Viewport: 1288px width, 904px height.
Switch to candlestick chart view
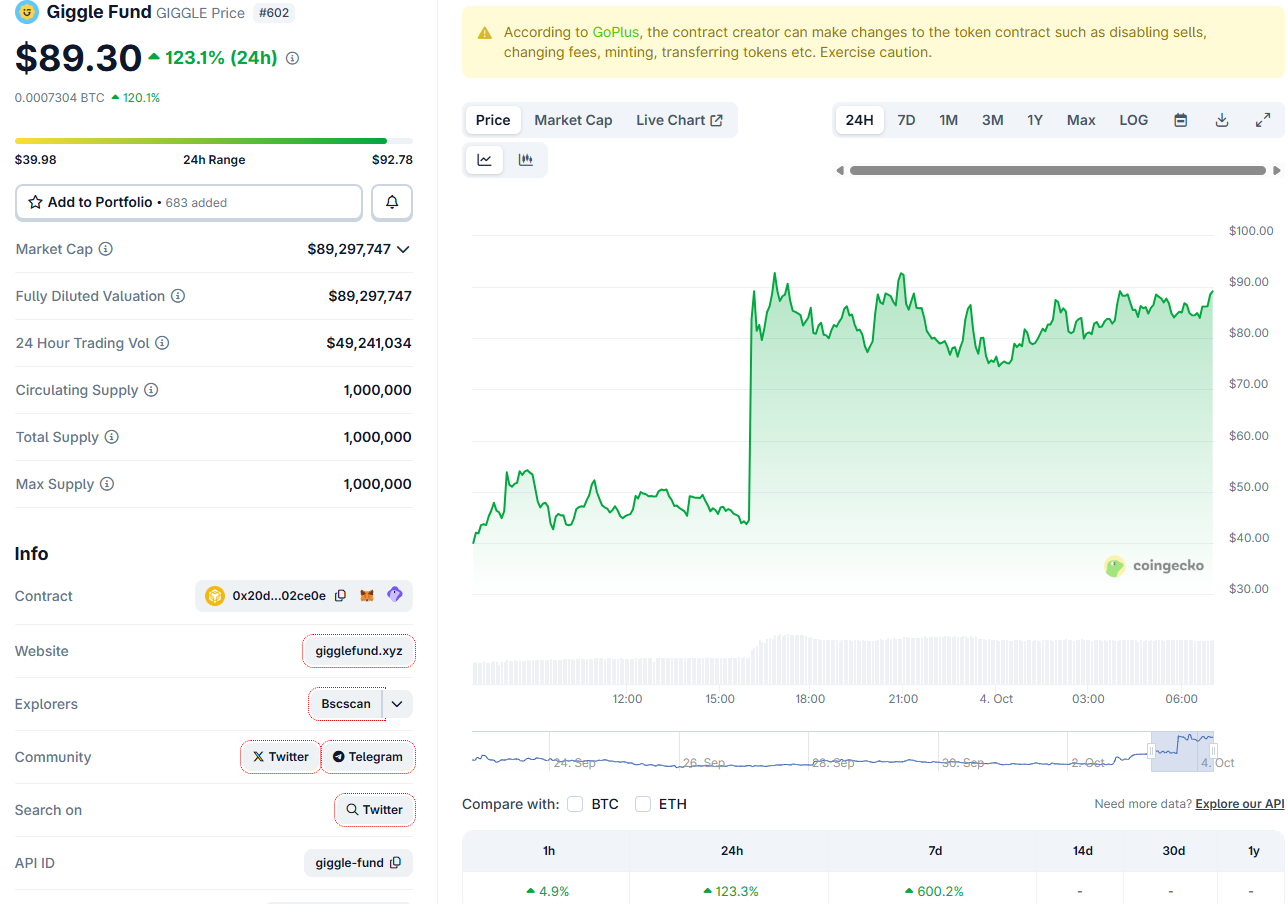(525, 160)
